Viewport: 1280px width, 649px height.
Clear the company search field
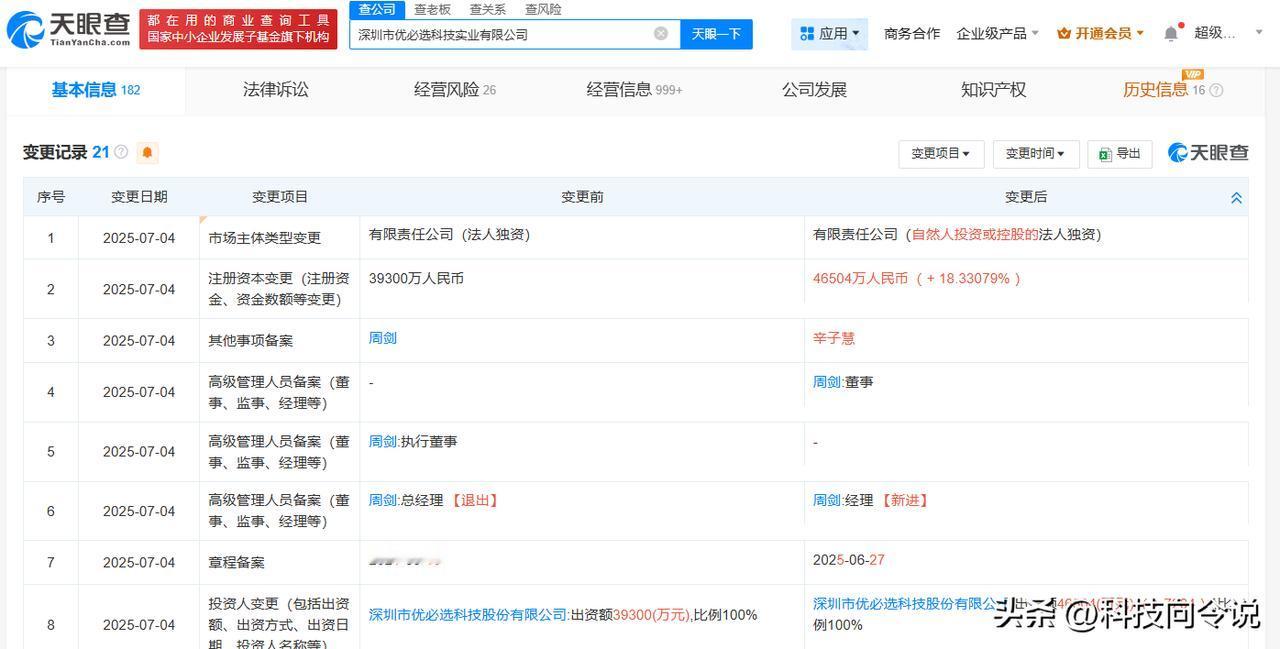click(661, 34)
